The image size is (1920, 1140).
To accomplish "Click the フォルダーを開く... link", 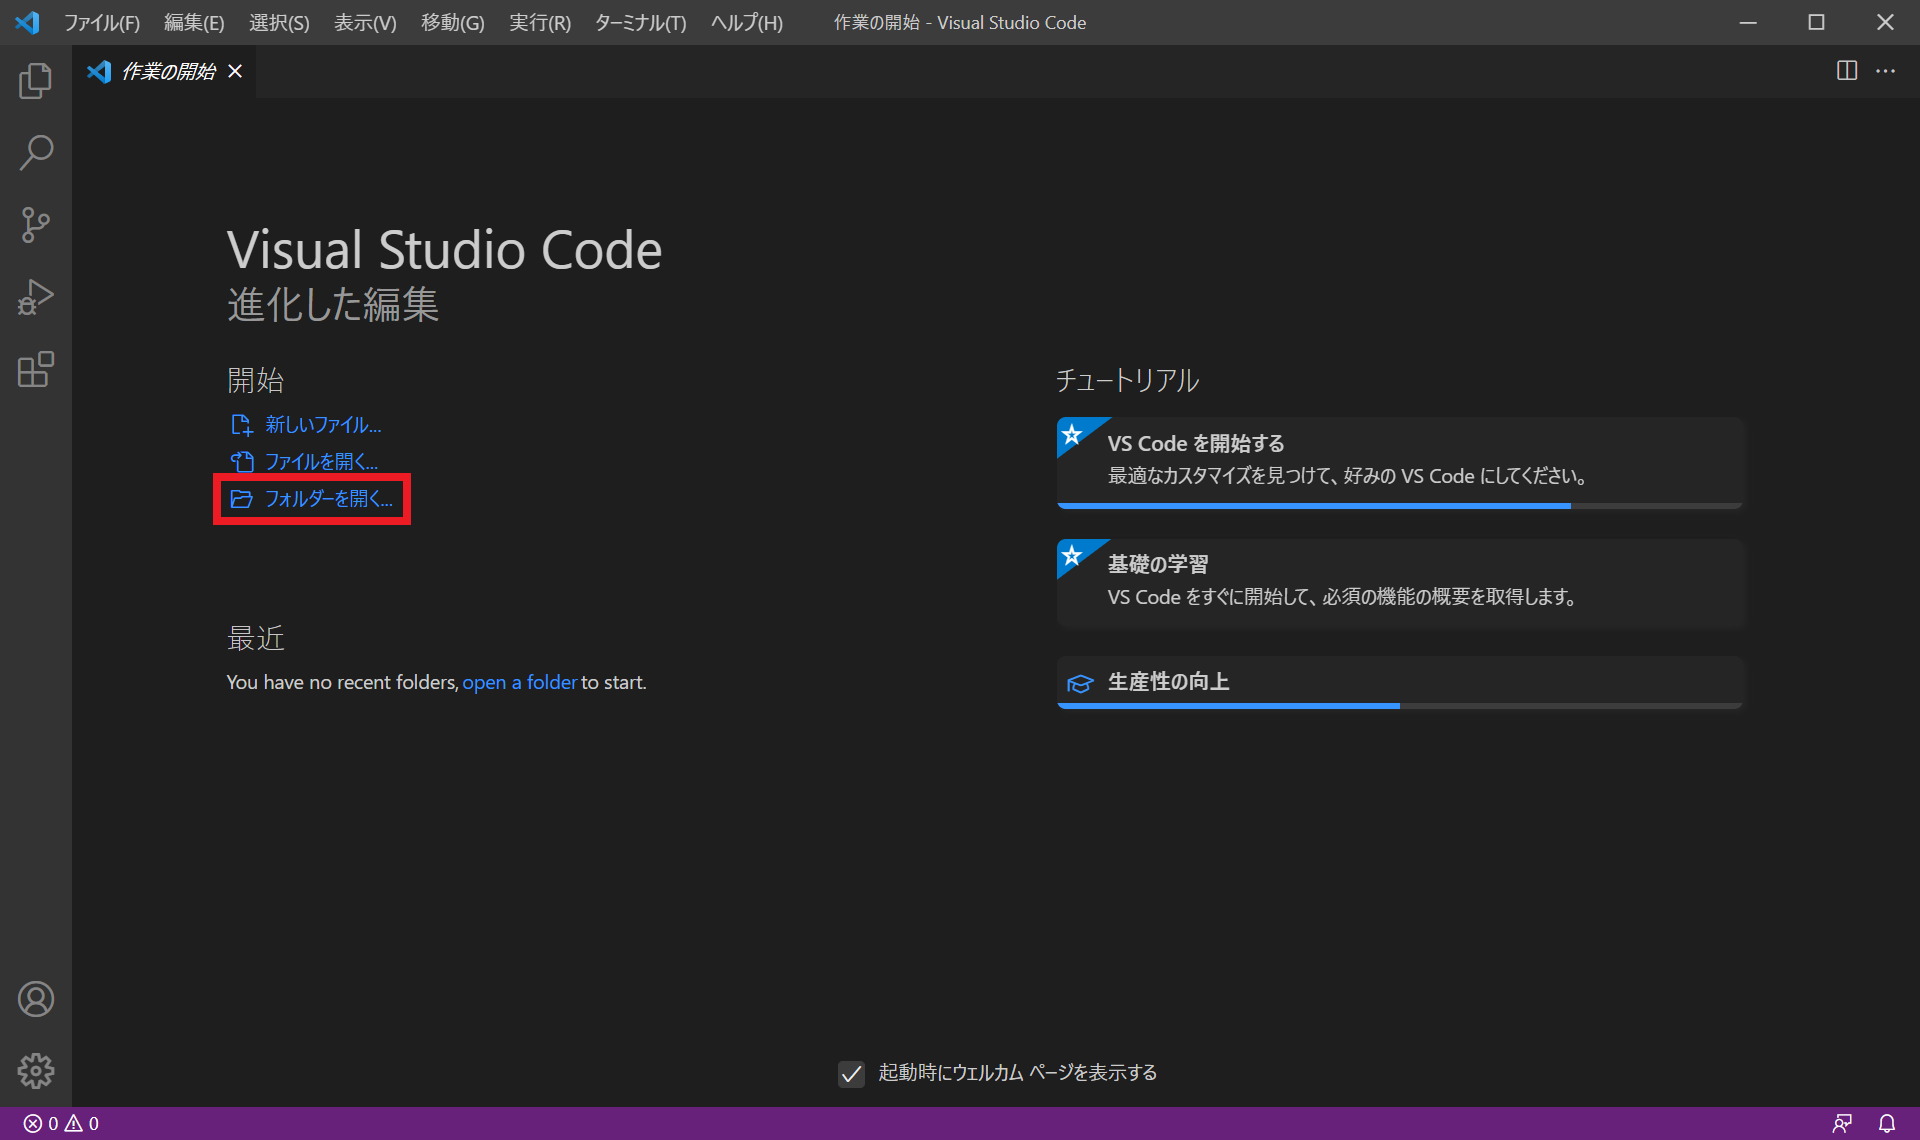I will [x=327, y=498].
